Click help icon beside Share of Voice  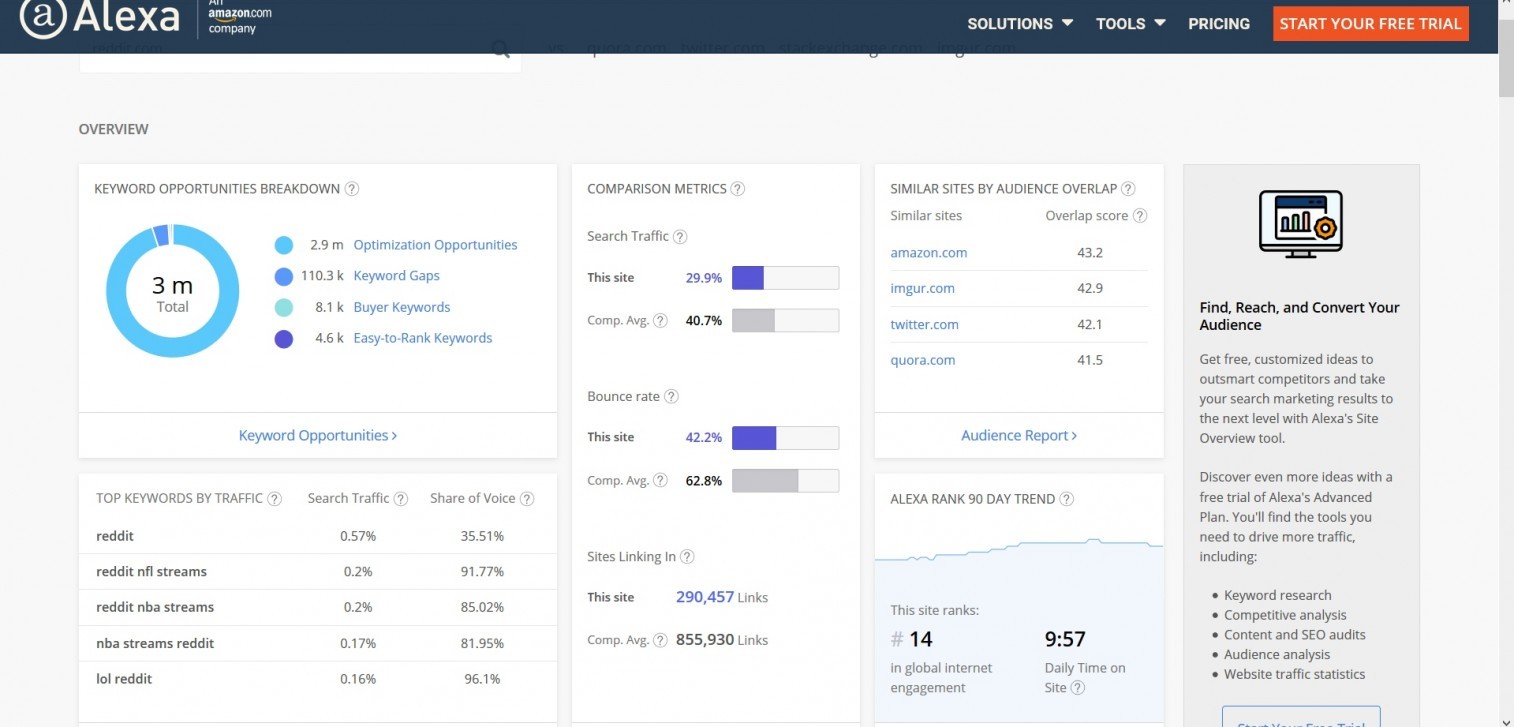click(x=527, y=499)
